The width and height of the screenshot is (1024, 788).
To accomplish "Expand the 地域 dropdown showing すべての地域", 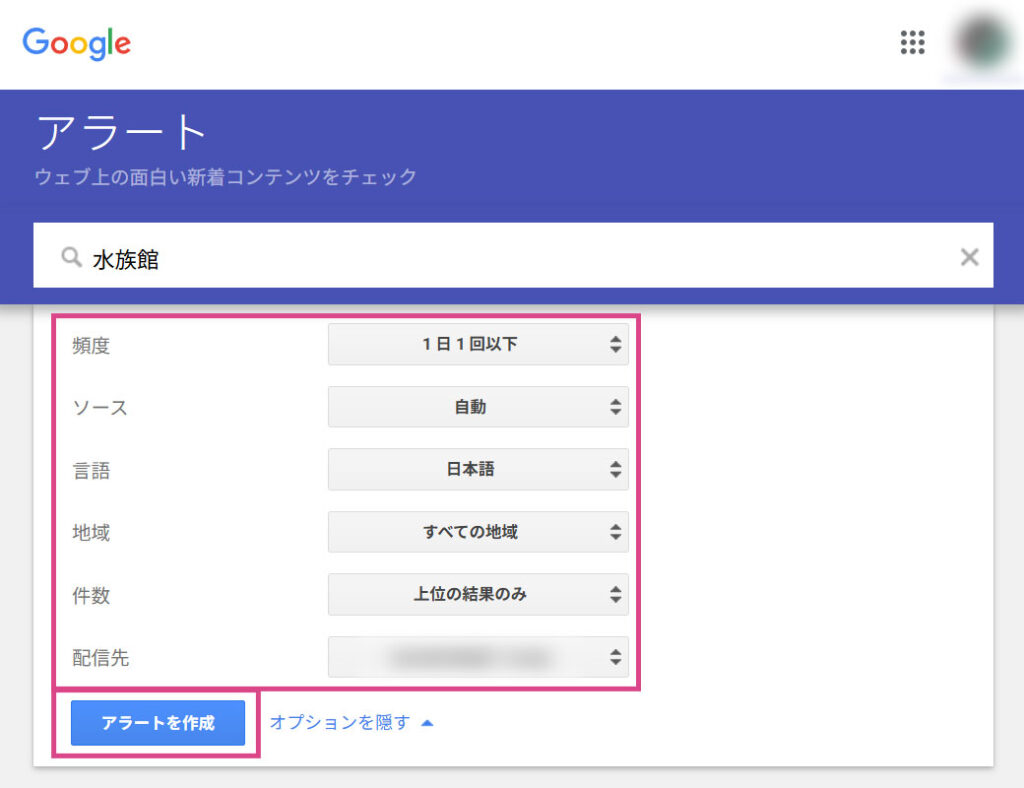I will point(478,532).
